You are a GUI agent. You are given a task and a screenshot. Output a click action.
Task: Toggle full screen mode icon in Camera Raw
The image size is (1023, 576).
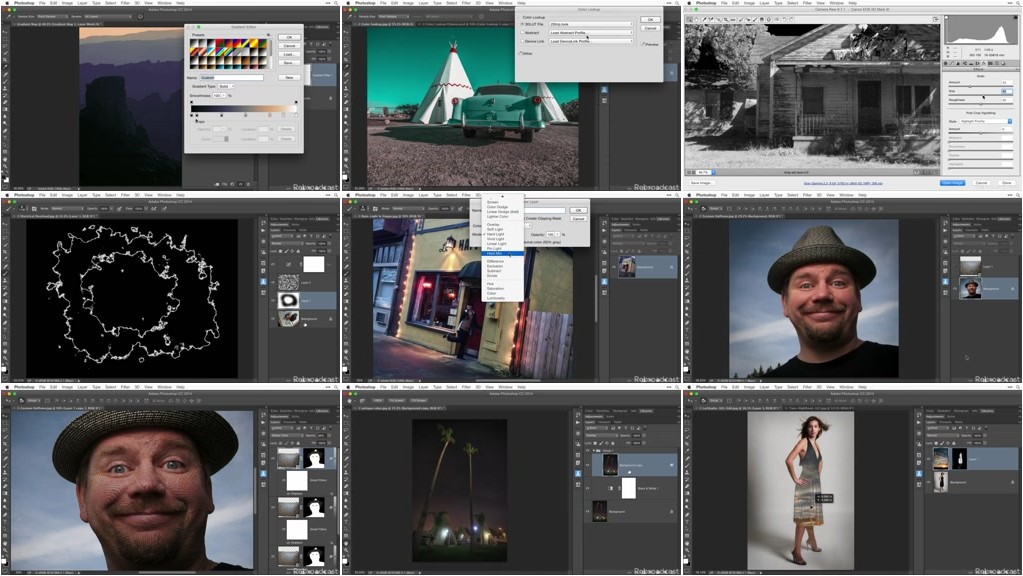coord(936,19)
